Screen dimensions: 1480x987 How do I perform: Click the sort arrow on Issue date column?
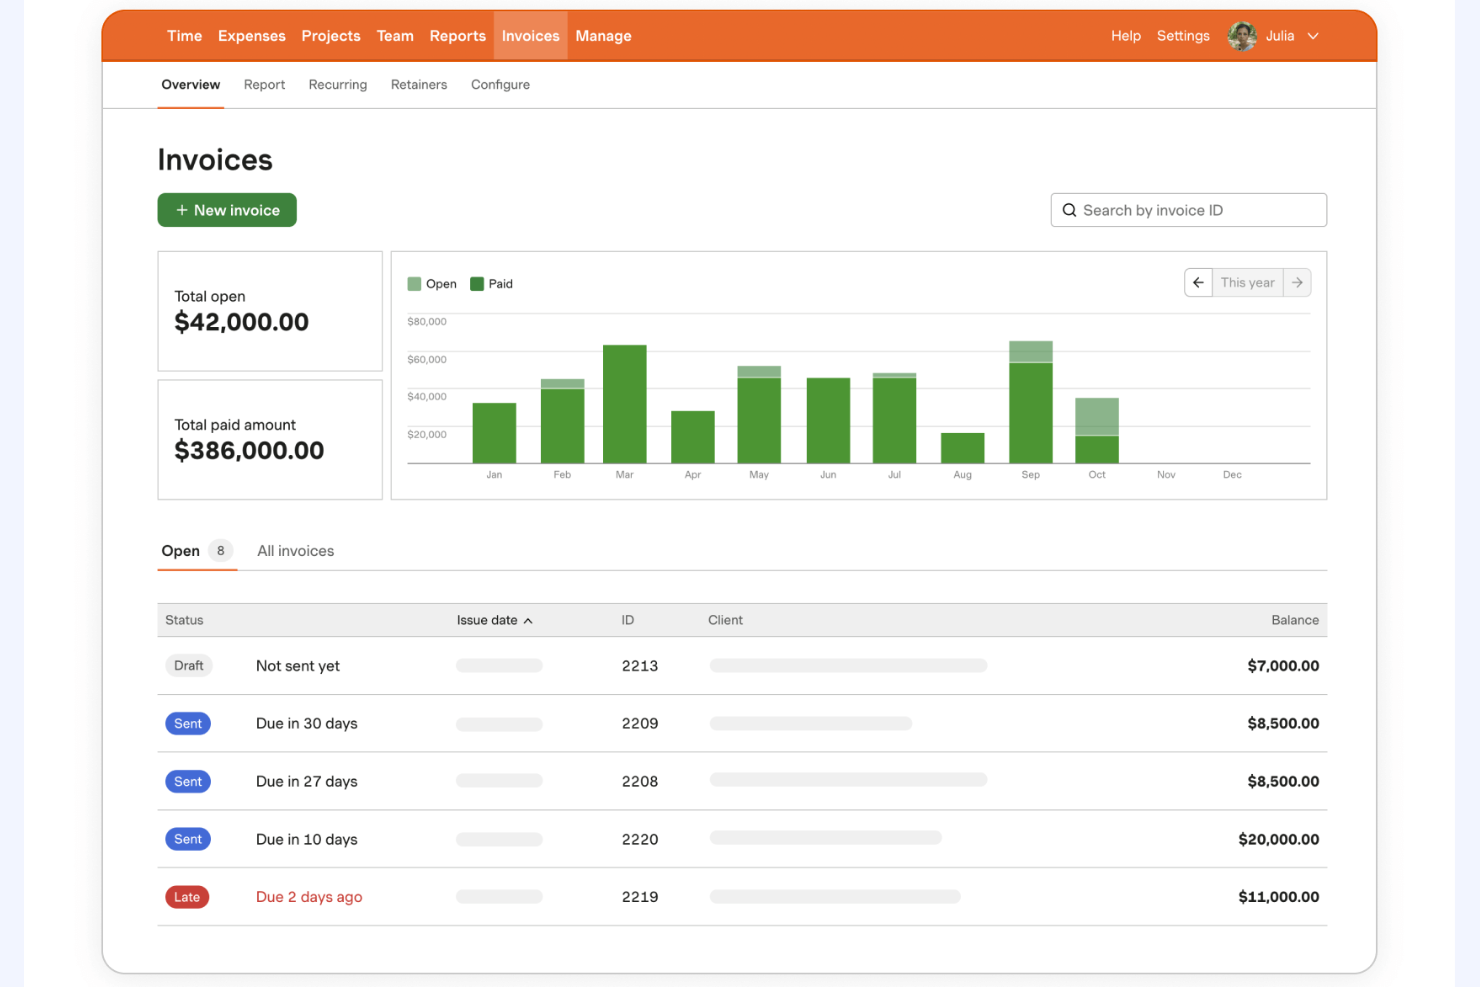[x=529, y=620]
